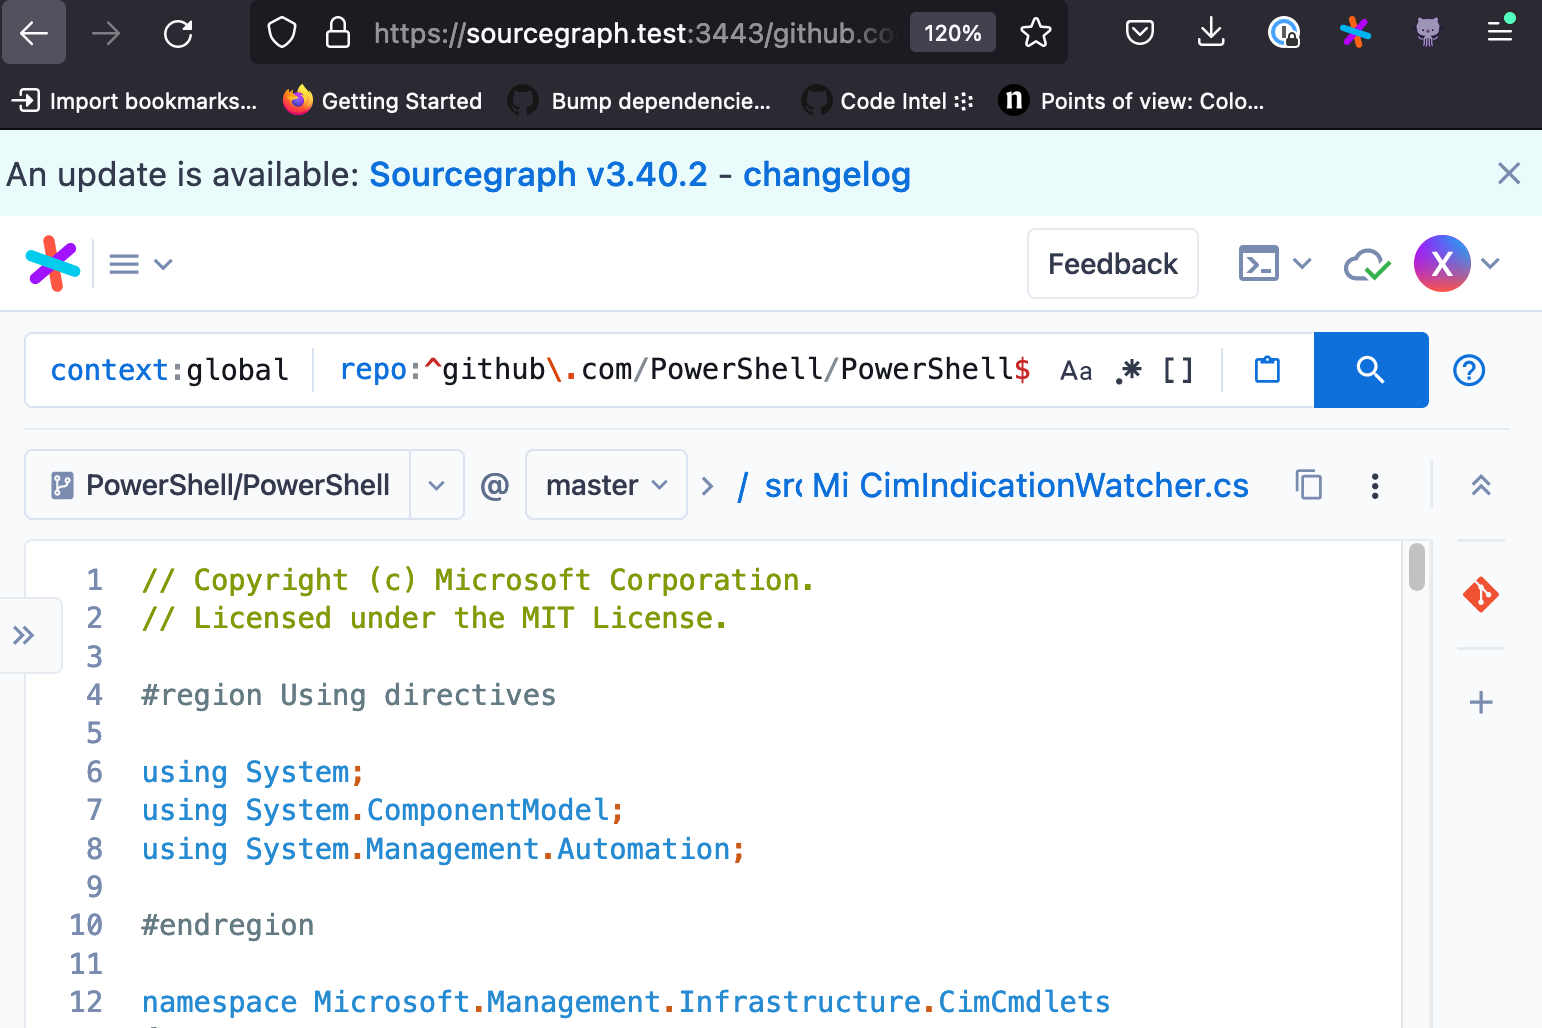1542x1028 pixels.
Task: Copy file path using the copy icon
Action: click(1309, 485)
